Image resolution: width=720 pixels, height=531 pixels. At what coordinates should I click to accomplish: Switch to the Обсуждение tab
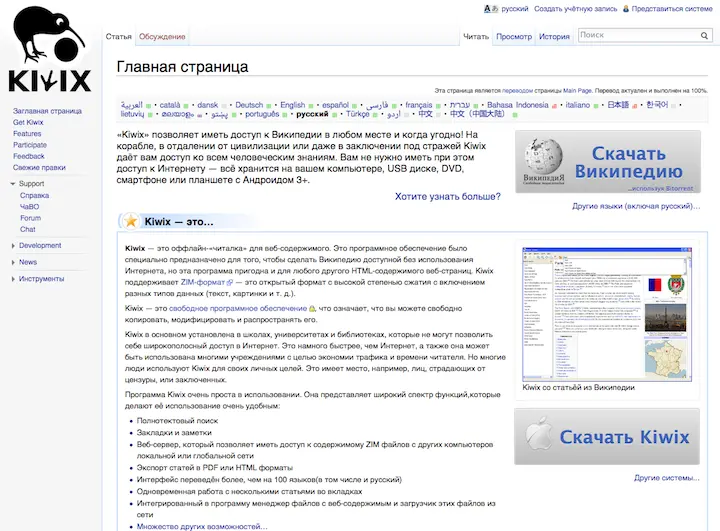pos(162,36)
